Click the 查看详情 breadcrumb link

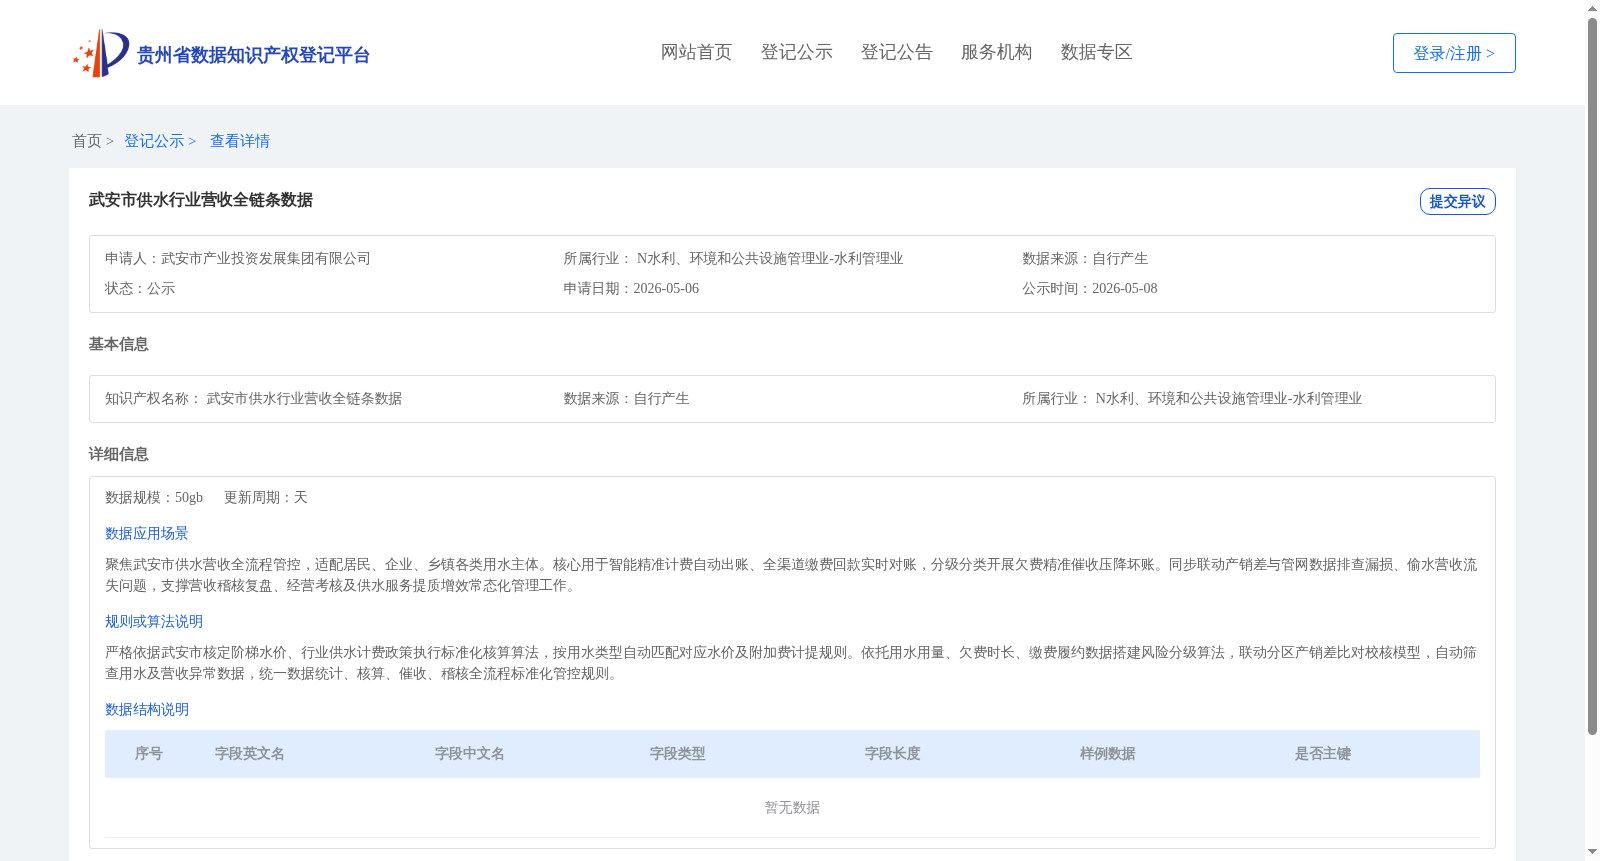(x=240, y=141)
